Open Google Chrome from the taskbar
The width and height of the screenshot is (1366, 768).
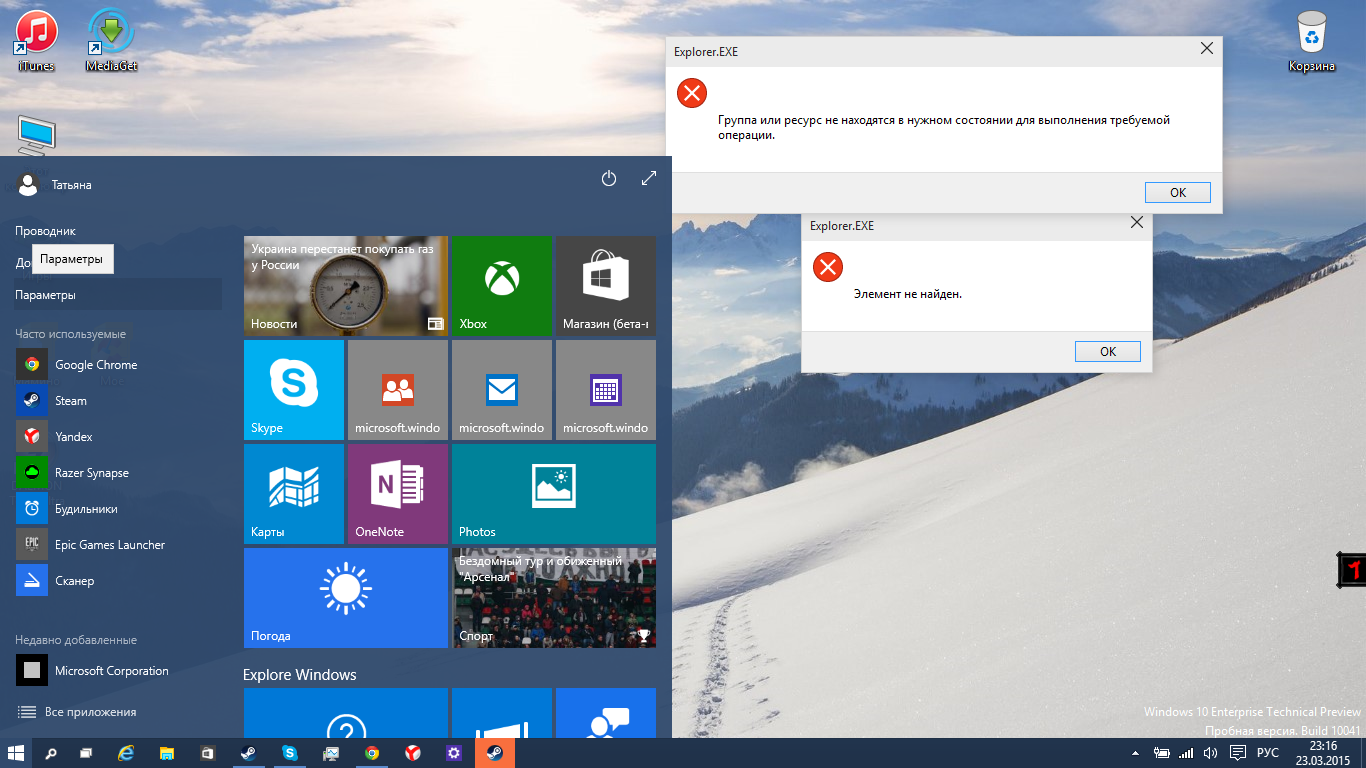(372, 753)
